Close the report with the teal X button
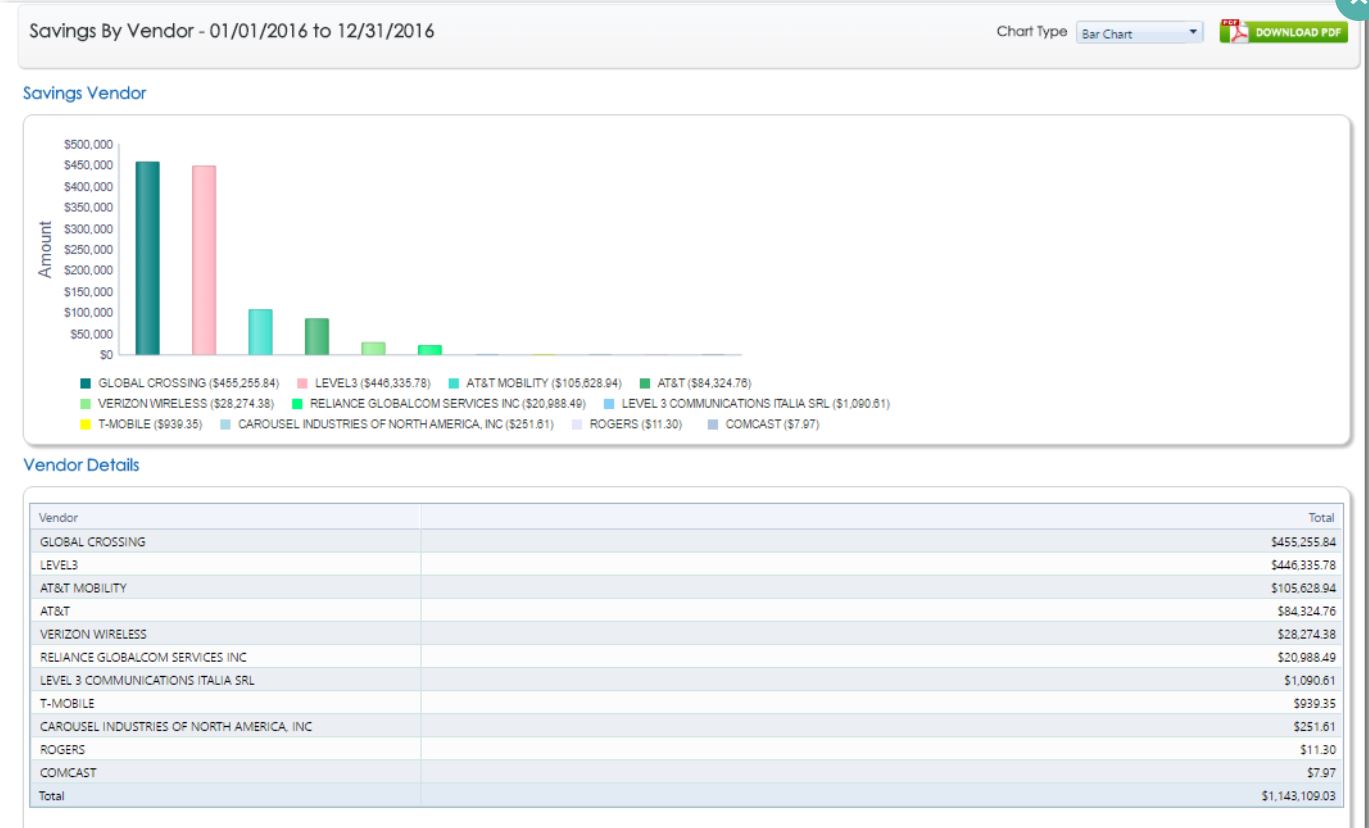 [x=1355, y=6]
